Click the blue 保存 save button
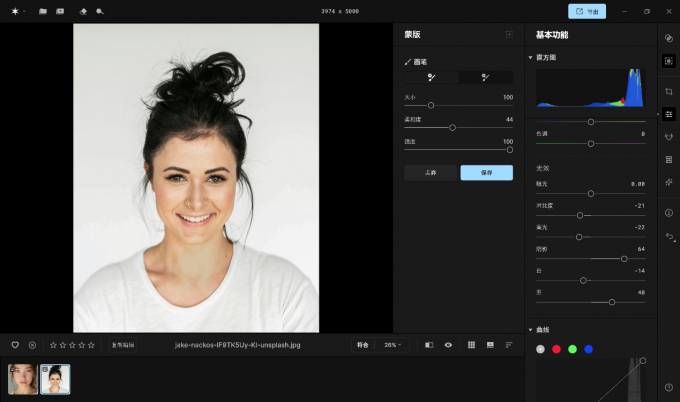 486,173
